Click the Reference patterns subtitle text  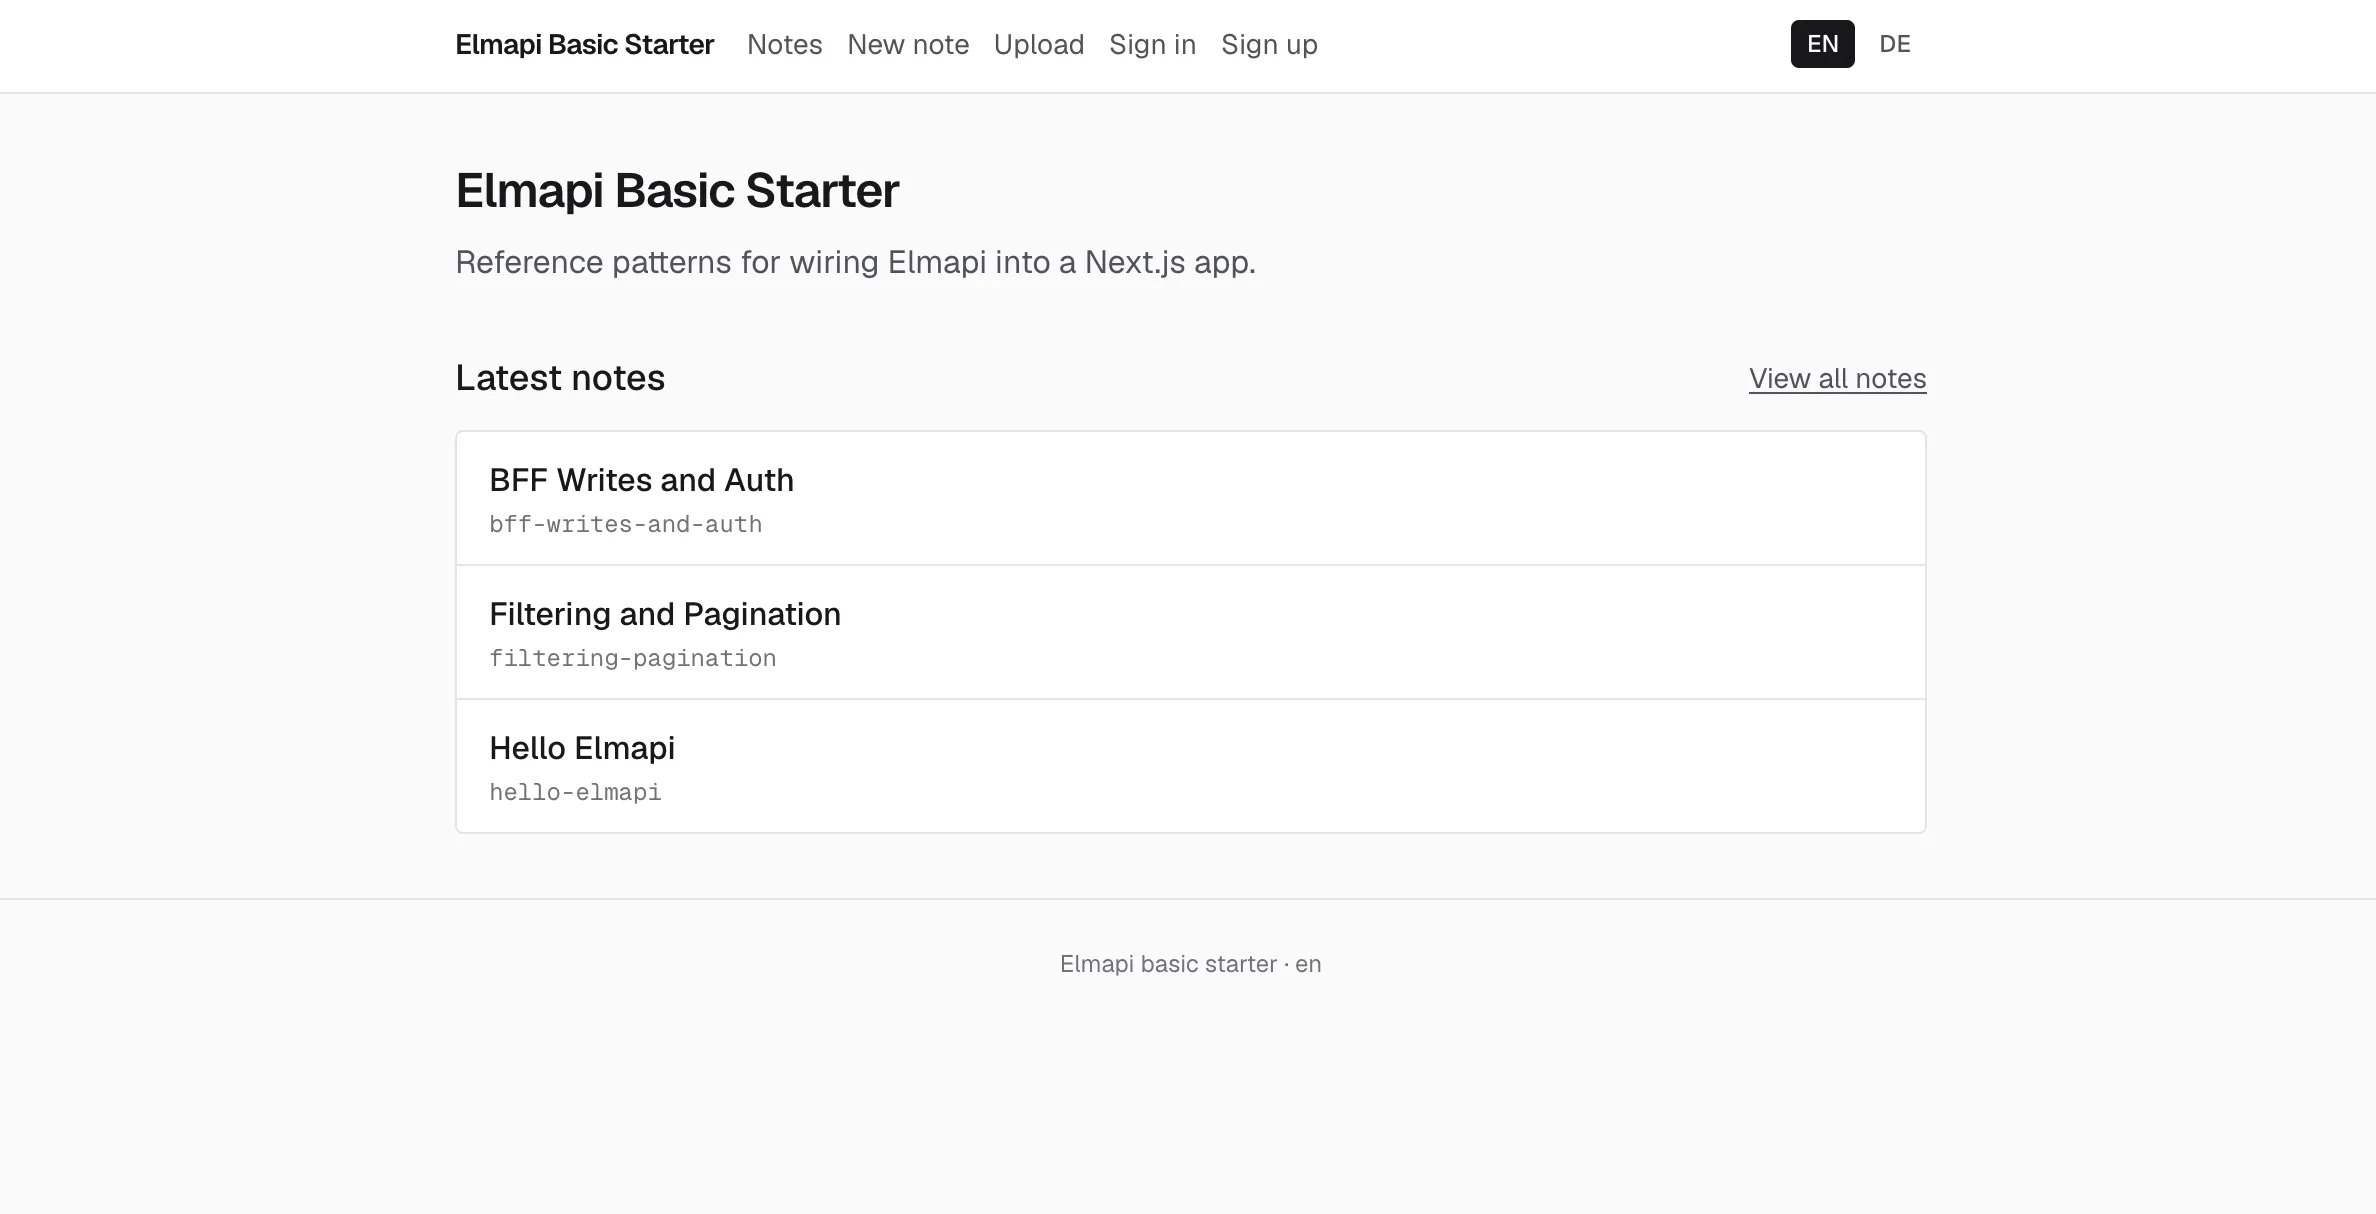(x=855, y=263)
